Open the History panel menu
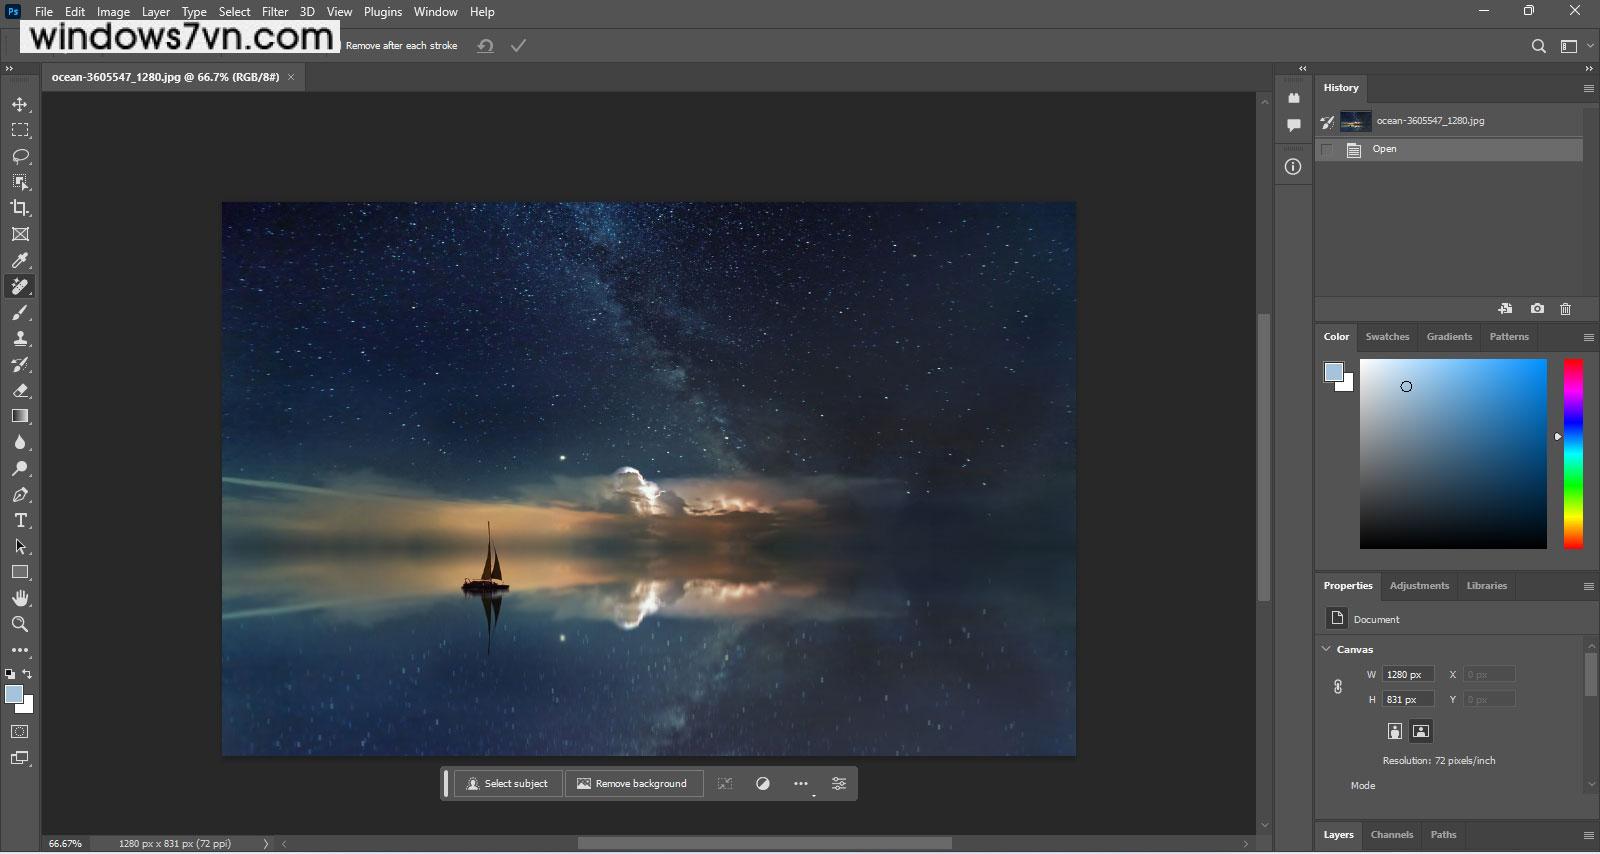The width and height of the screenshot is (1600, 854). point(1588,88)
